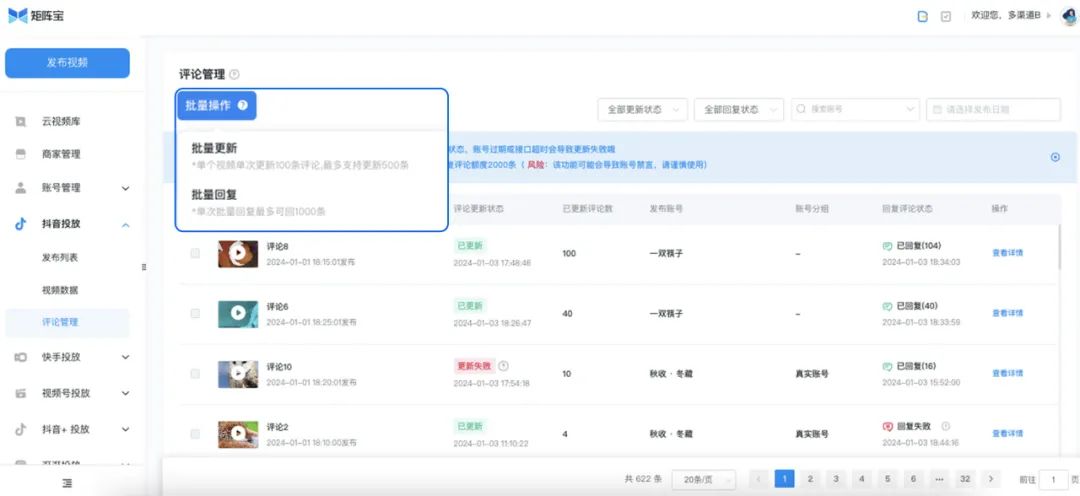Click the 已回复(40) reply status icon
The height and width of the screenshot is (496, 1080).
click(x=888, y=306)
